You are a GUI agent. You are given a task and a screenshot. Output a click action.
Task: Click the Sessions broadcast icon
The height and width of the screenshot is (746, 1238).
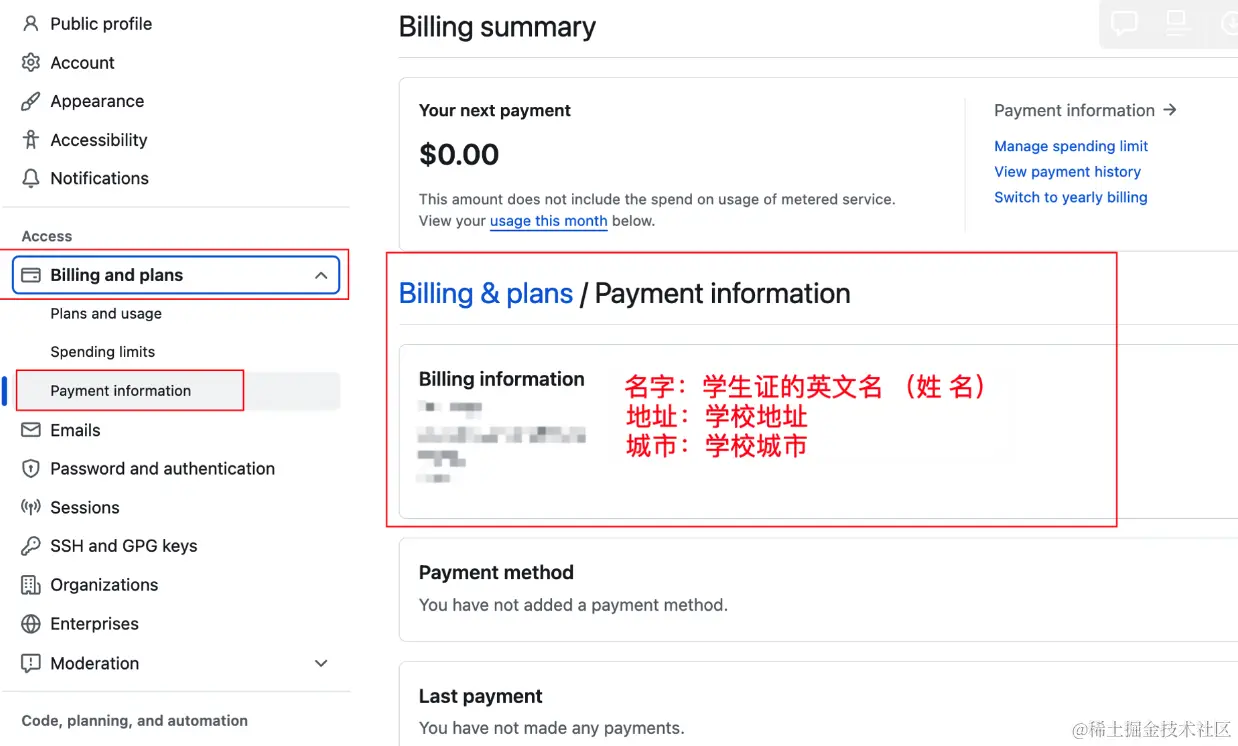pos(31,507)
